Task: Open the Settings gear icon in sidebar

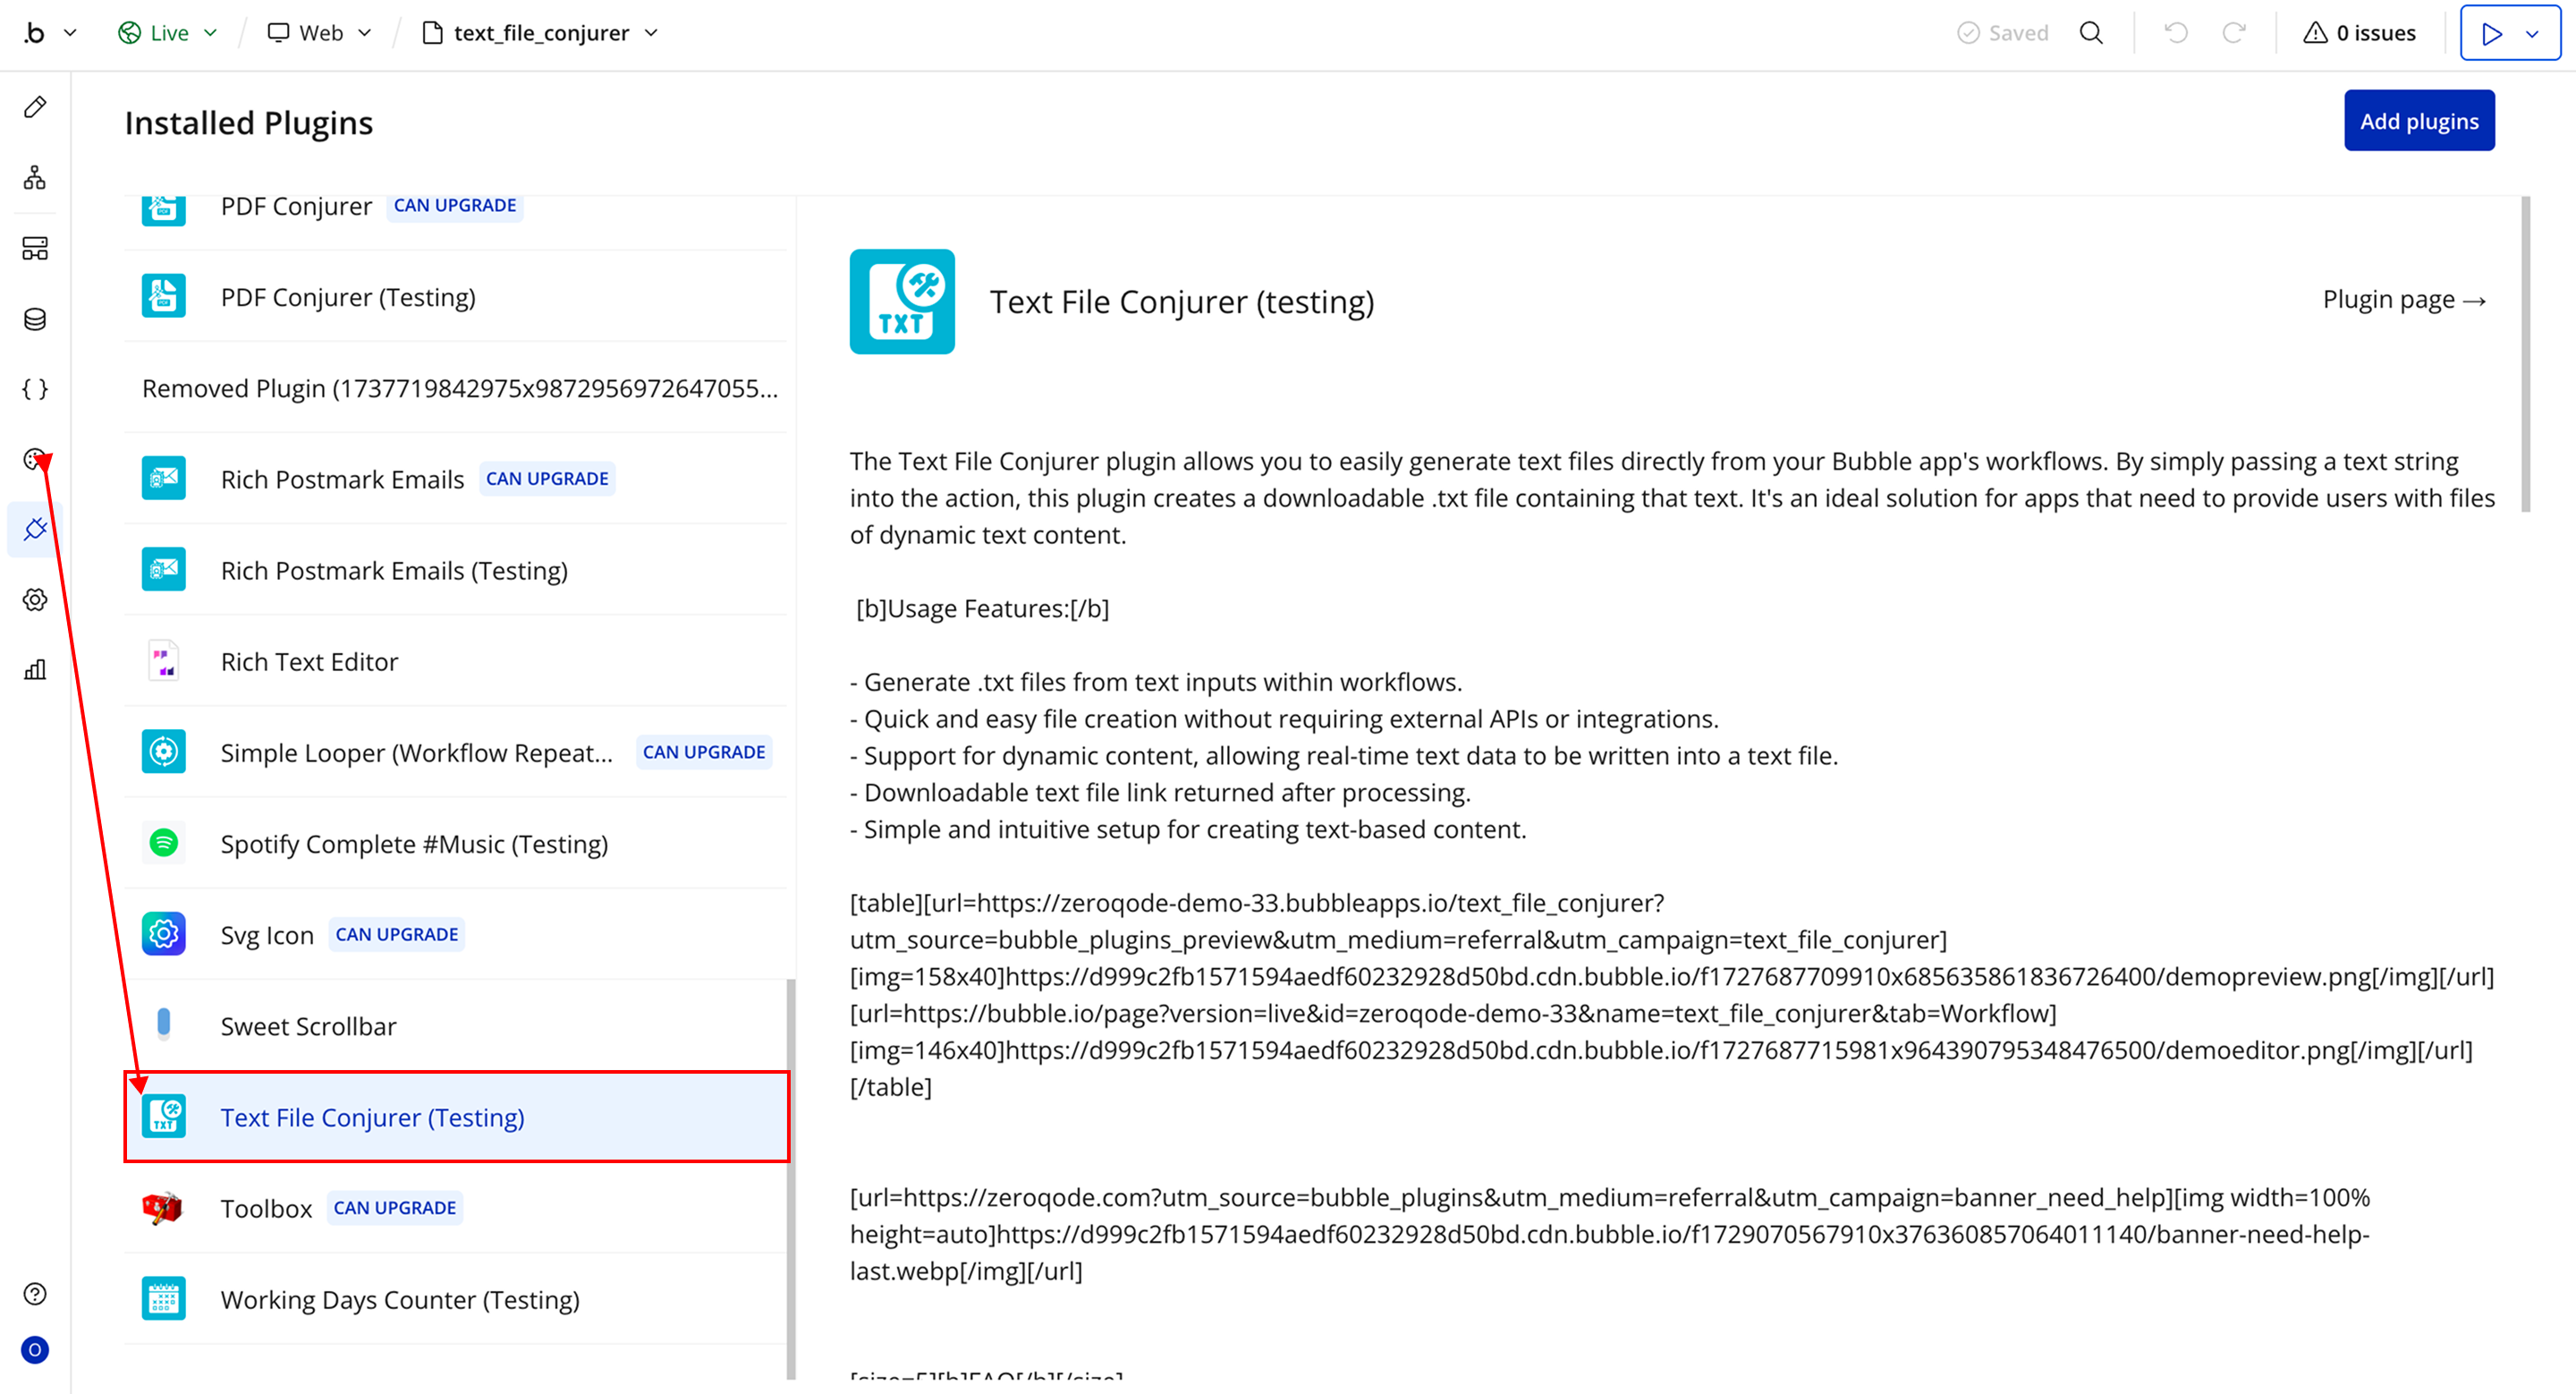Action: click(x=35, y=600)
